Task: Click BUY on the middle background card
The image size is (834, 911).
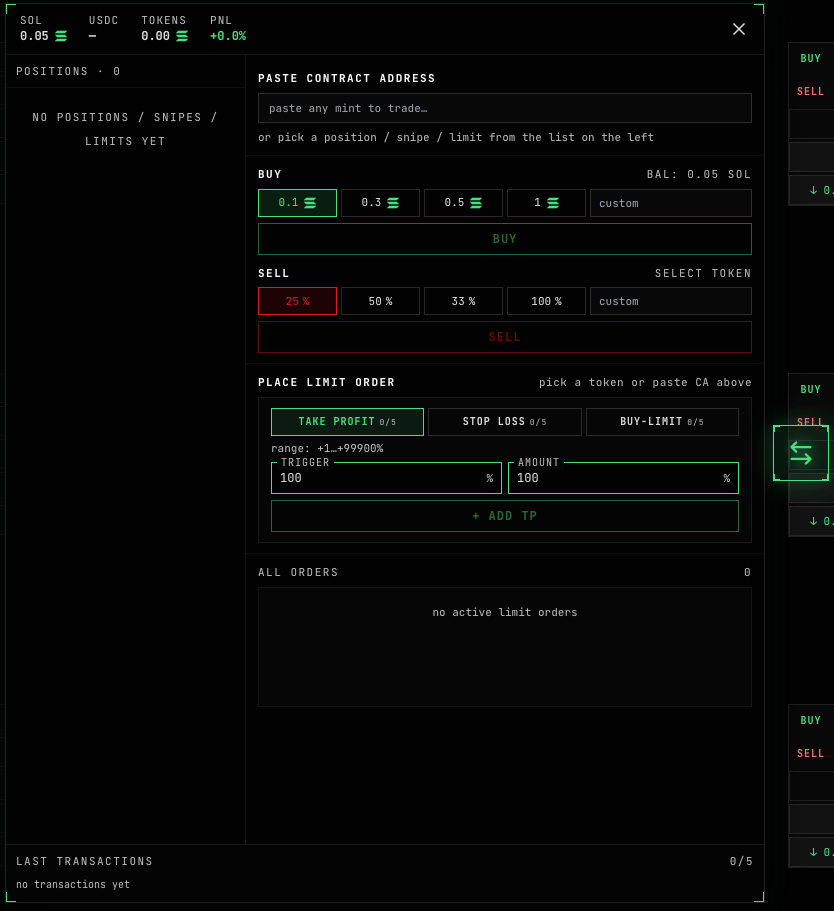Action: coord(810,389)
